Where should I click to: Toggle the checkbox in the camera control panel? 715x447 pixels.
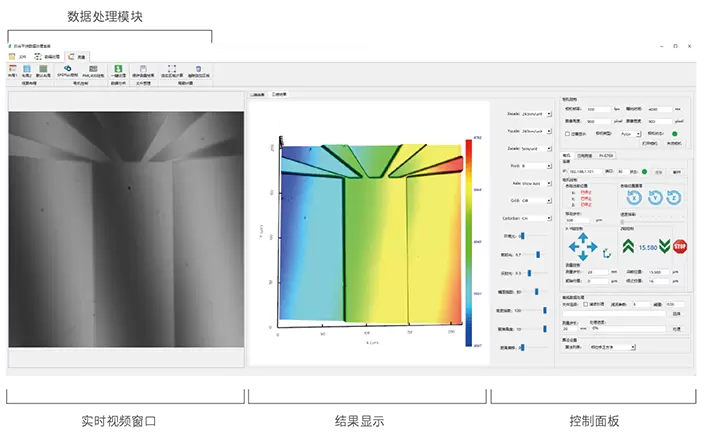[x=567, y=133]
